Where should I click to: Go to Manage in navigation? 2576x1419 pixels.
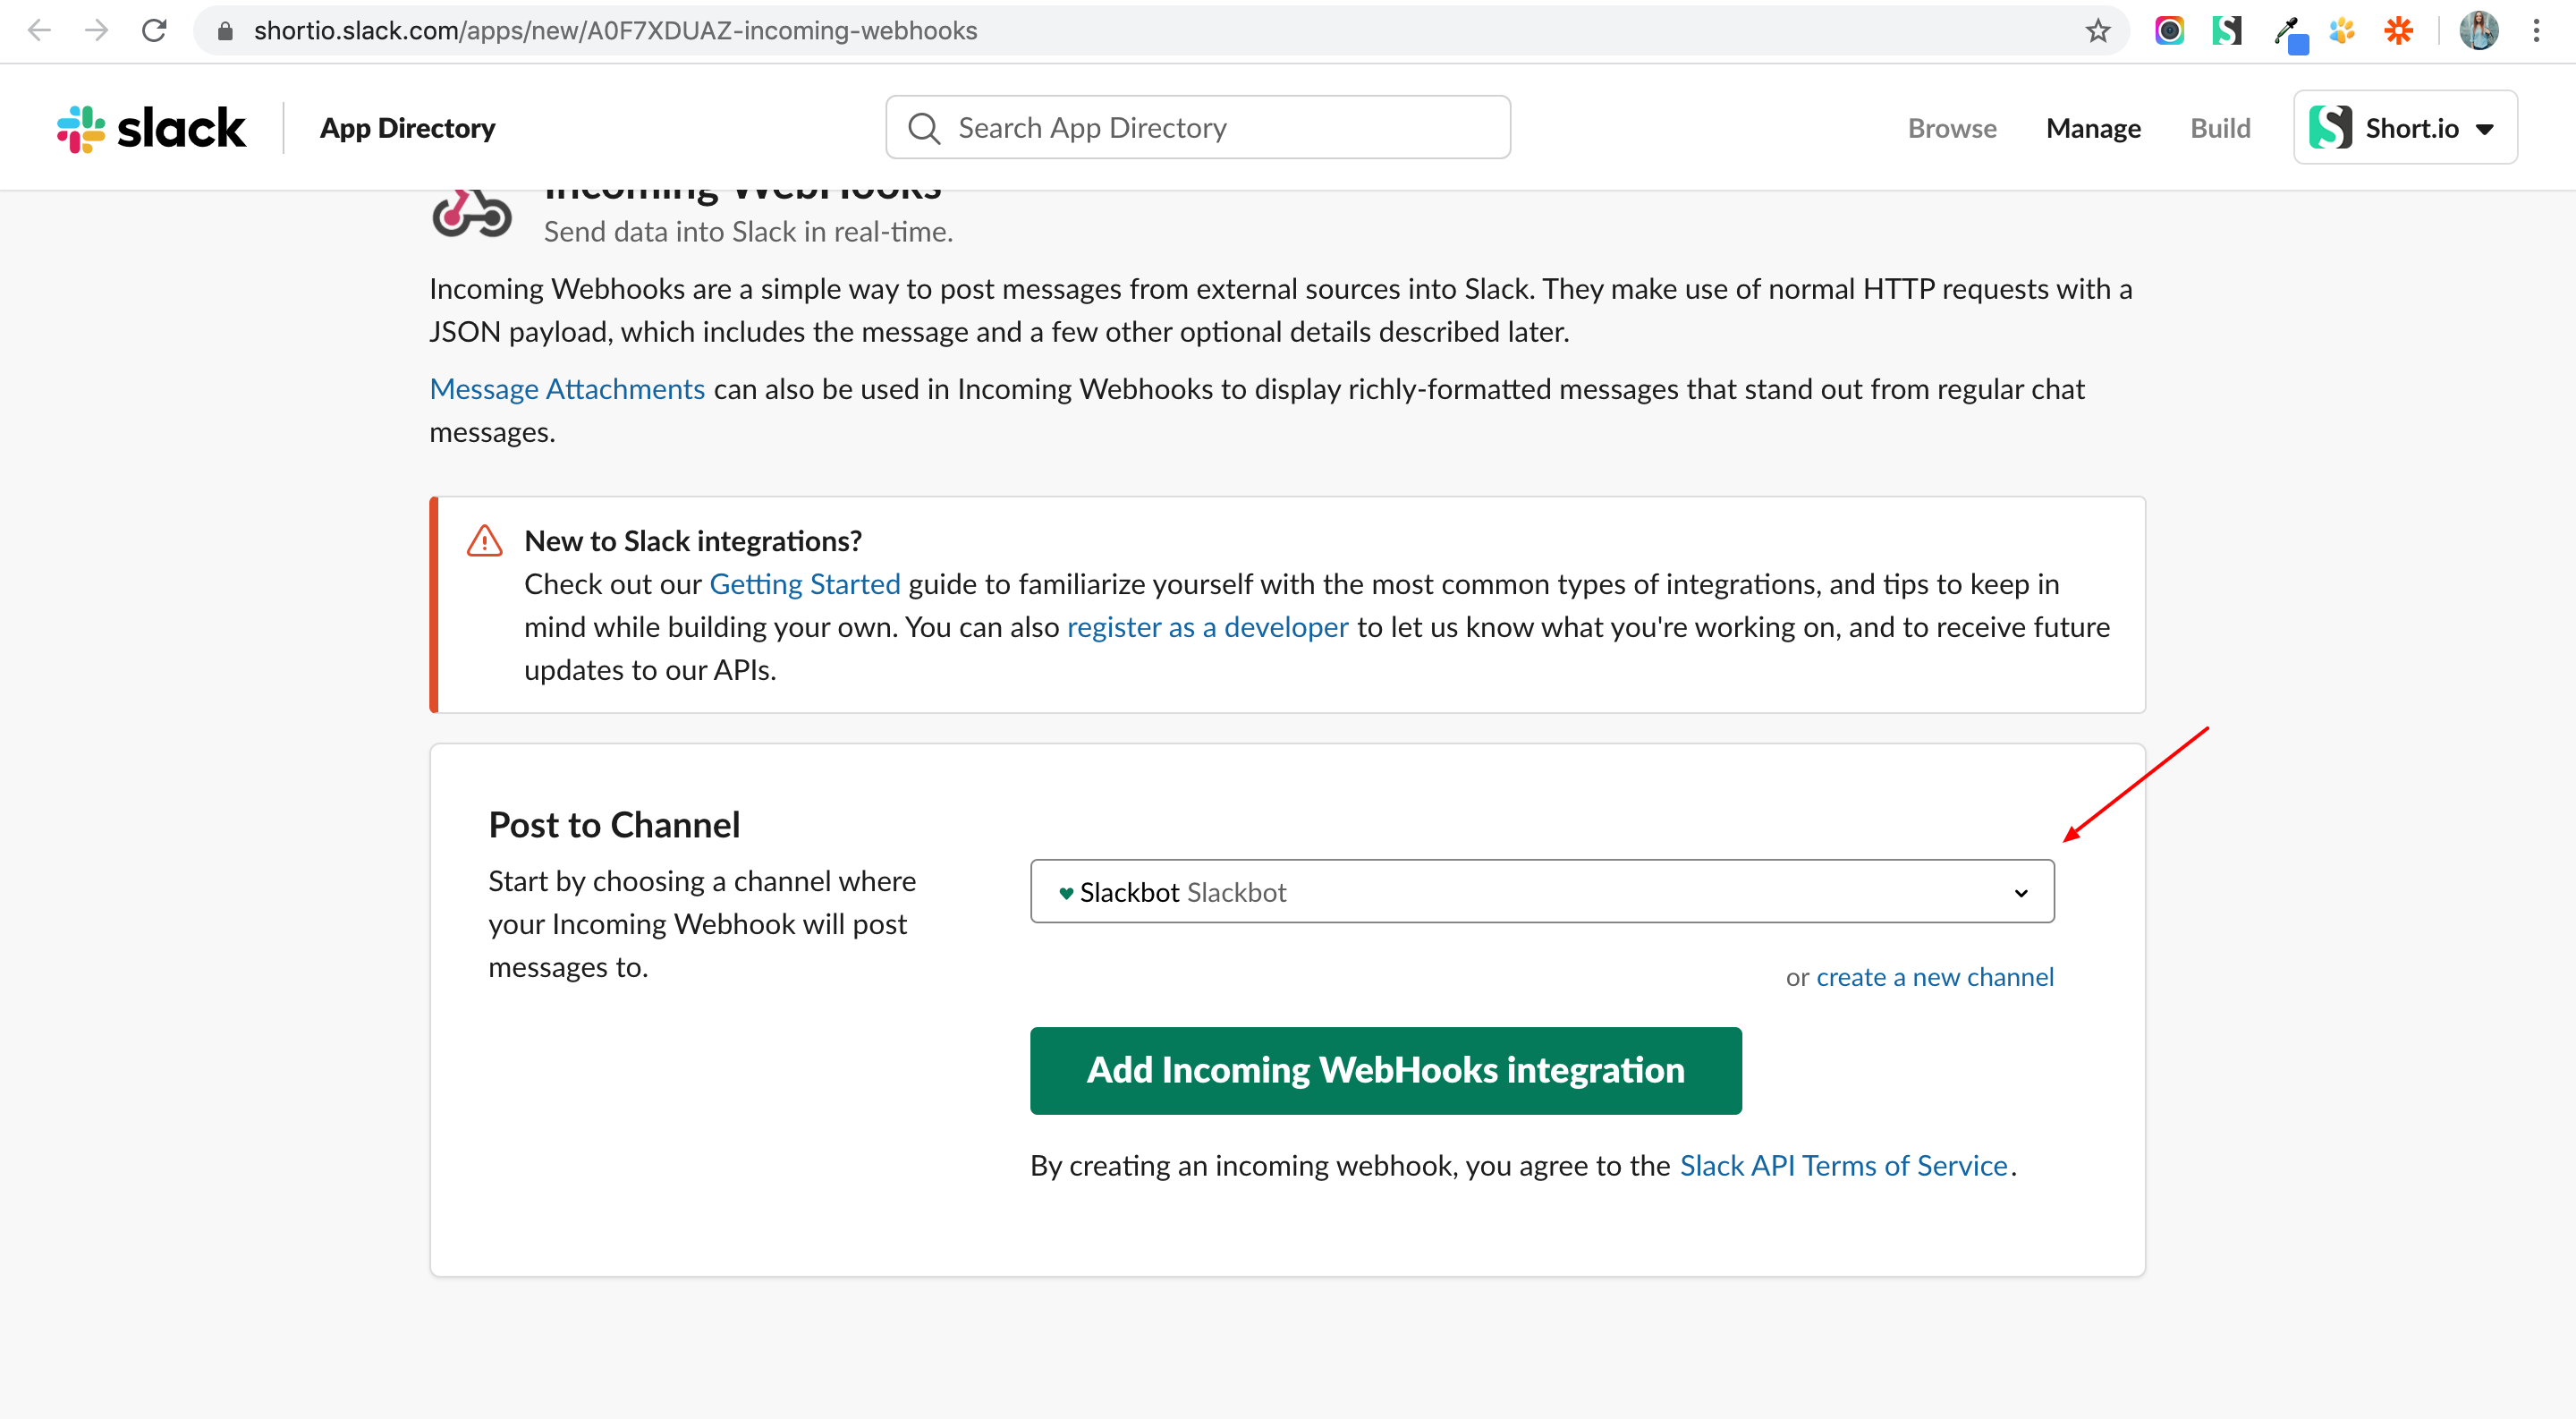[x=2093, y=128]
